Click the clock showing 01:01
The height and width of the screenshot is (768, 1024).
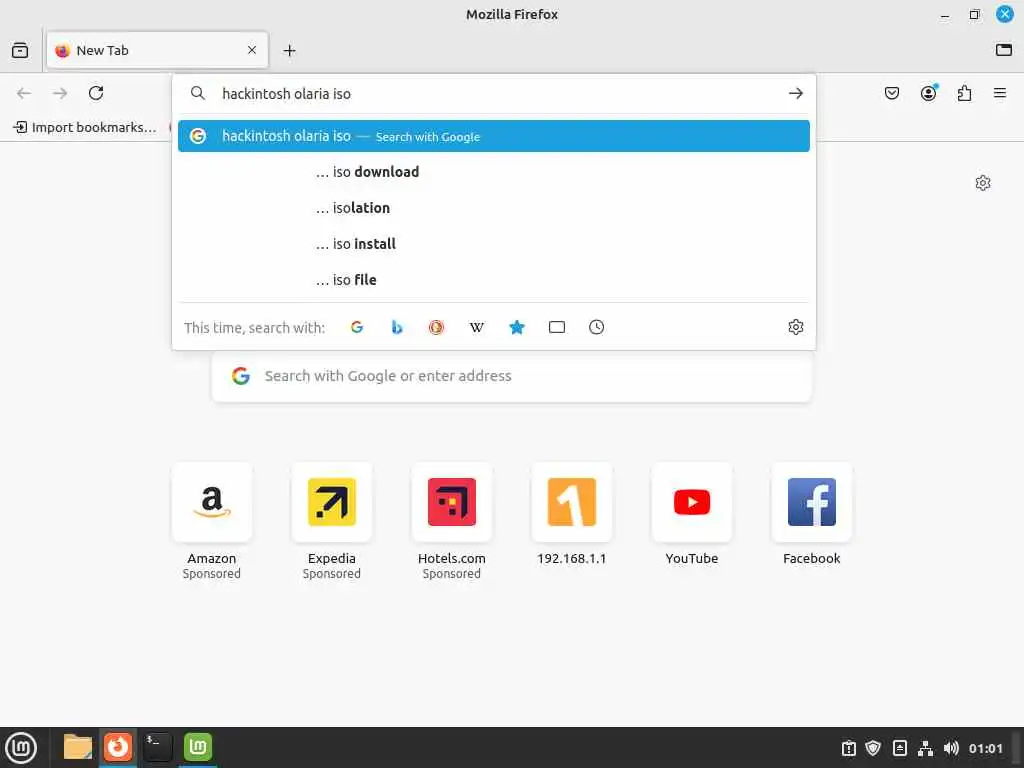(985, 748)
